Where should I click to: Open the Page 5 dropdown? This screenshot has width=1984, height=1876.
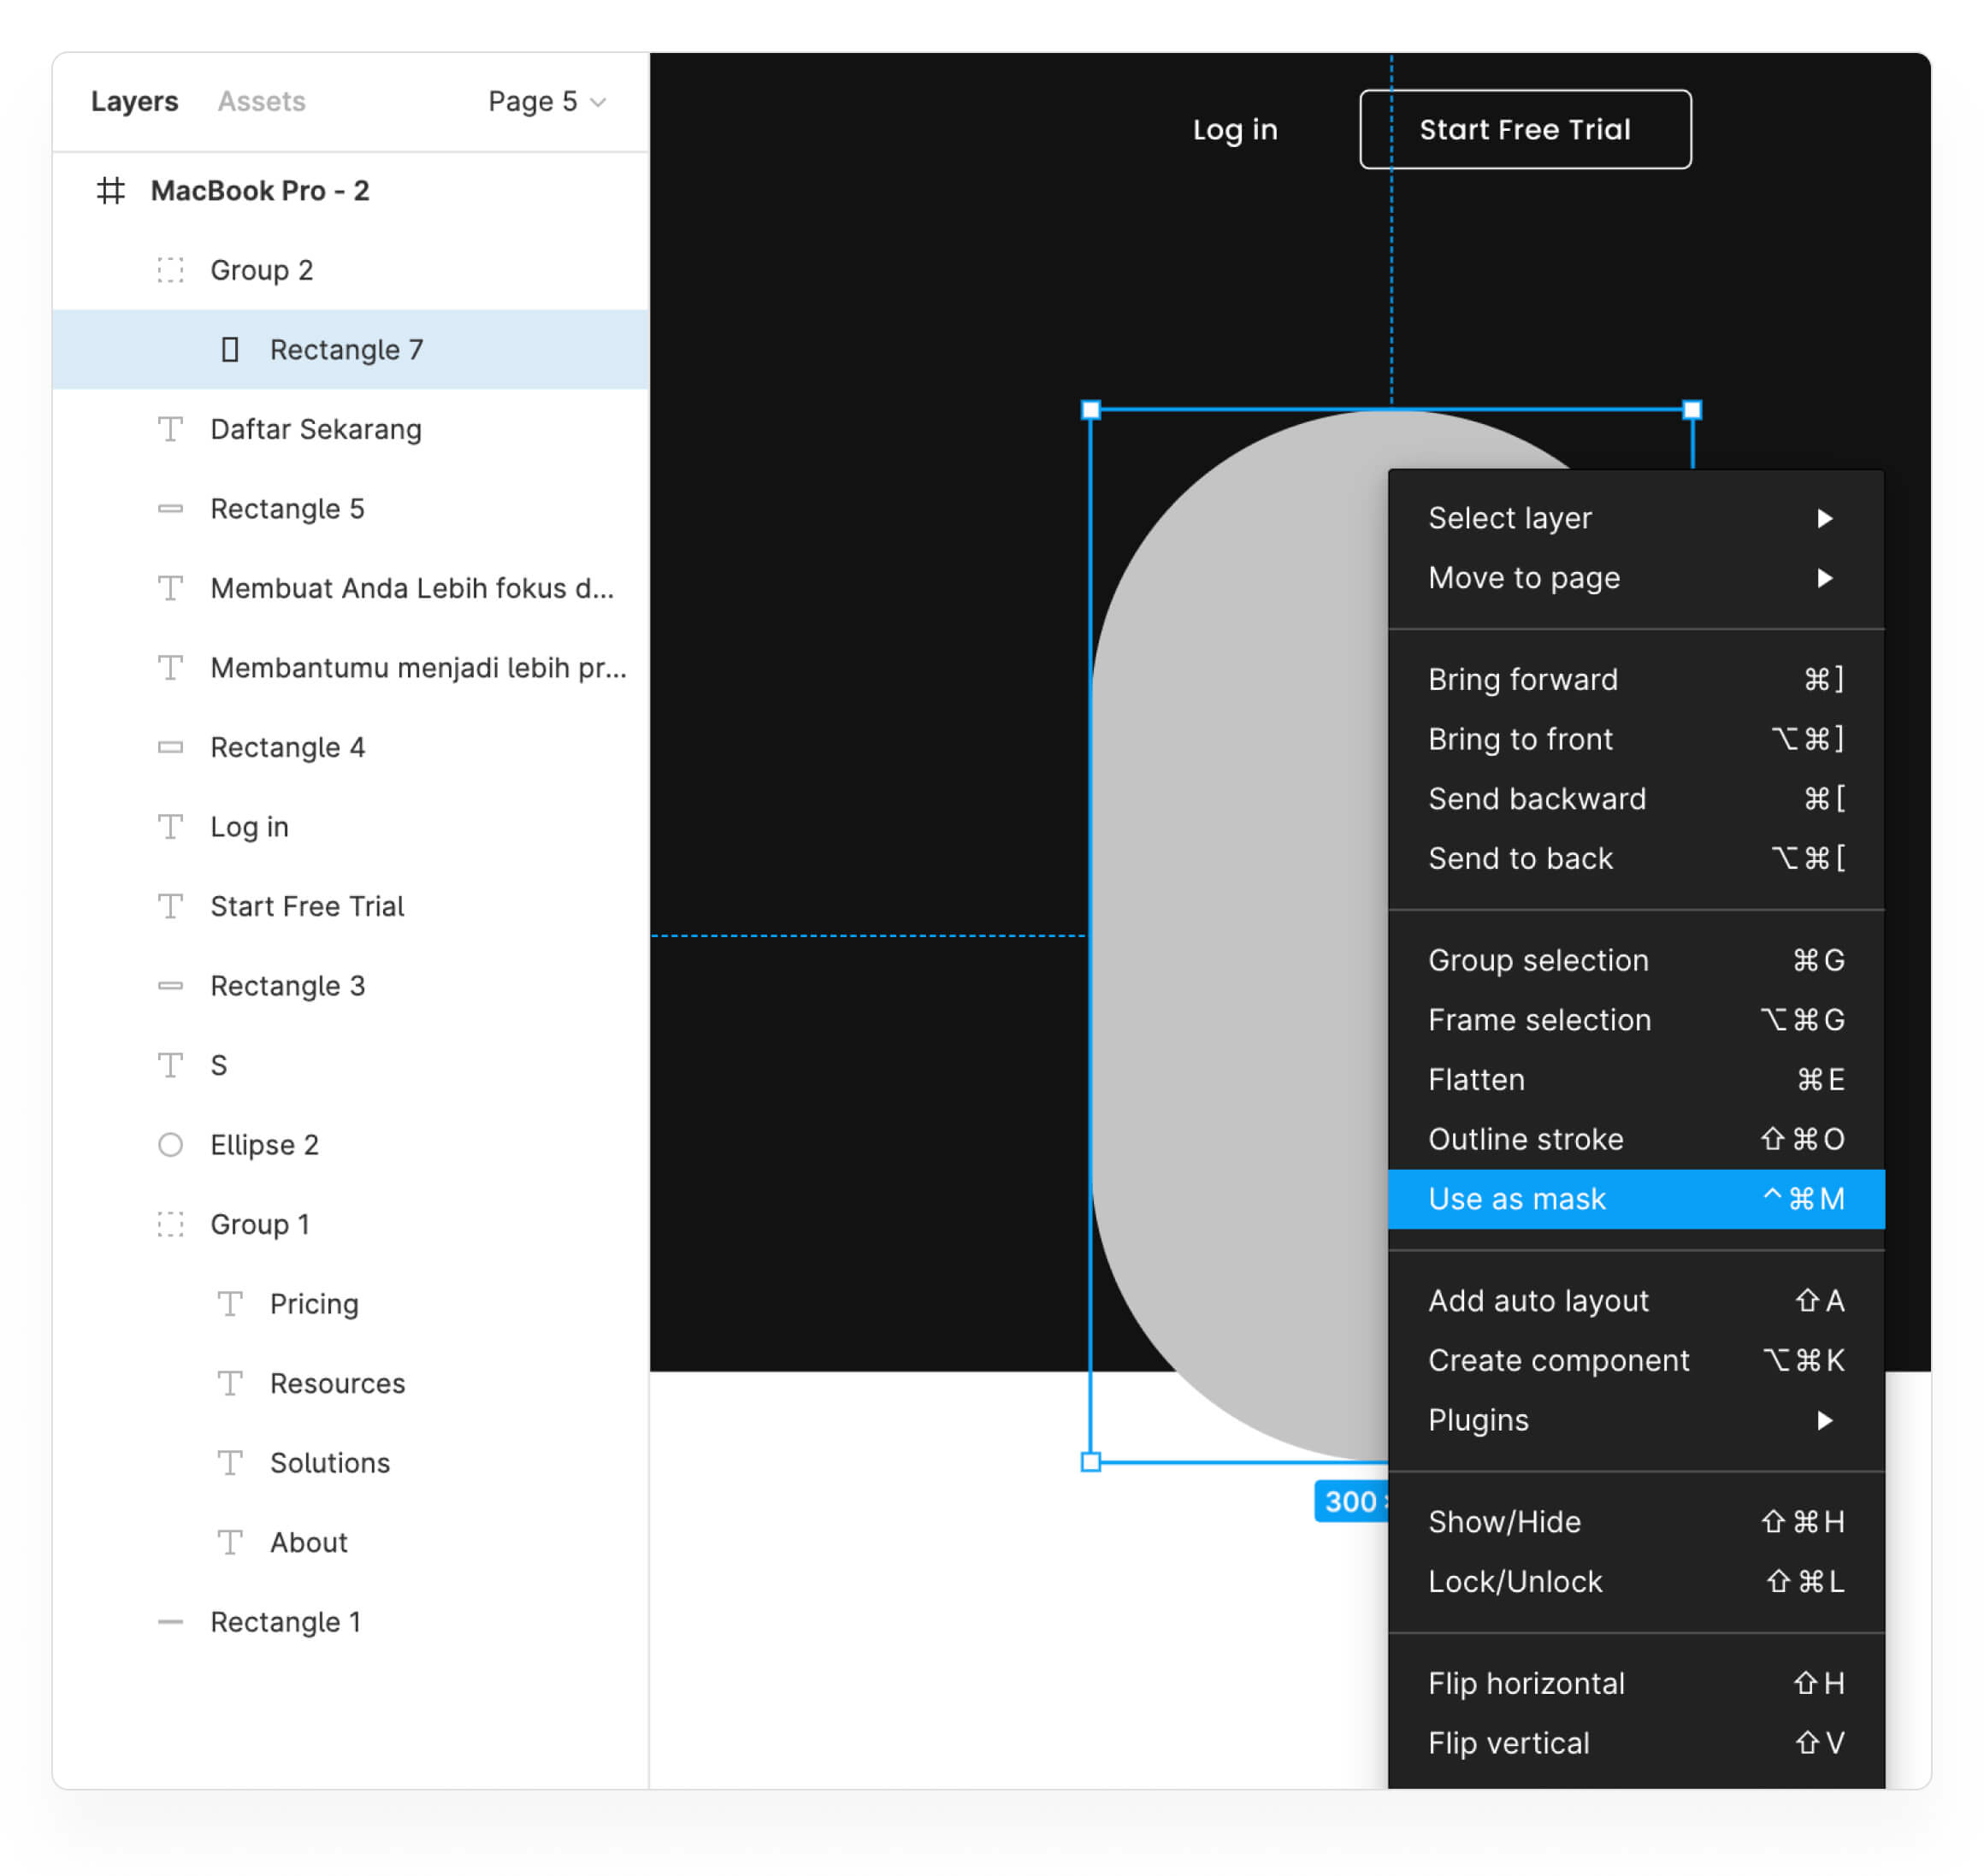546,102
